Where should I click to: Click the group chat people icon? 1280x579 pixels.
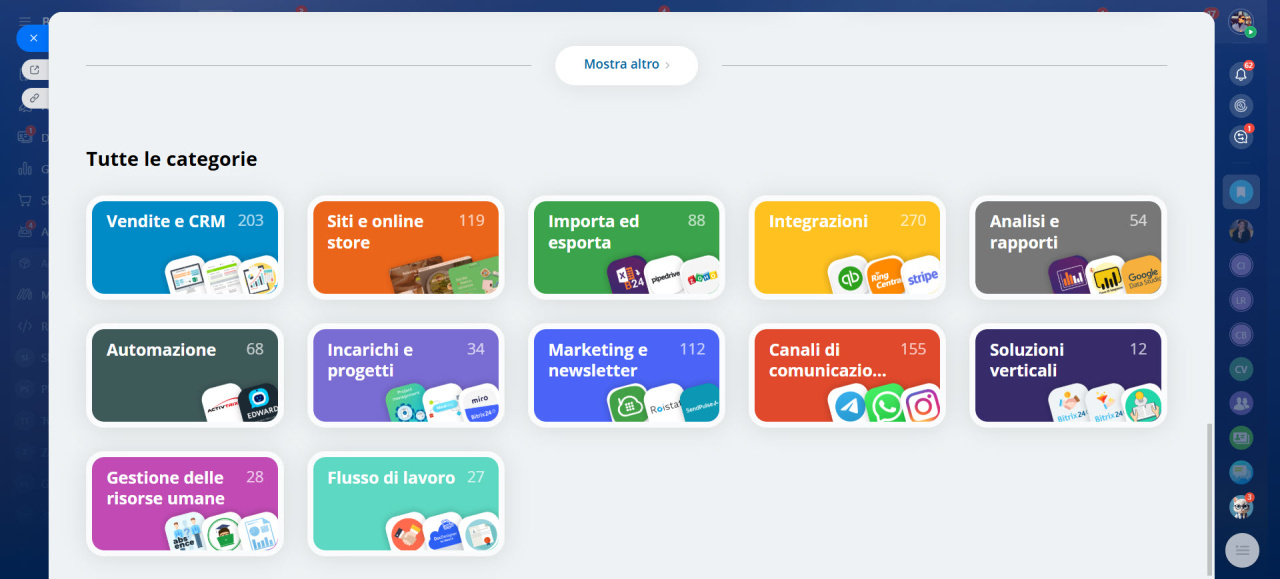pyautogui.click(x=1241, y=403)
